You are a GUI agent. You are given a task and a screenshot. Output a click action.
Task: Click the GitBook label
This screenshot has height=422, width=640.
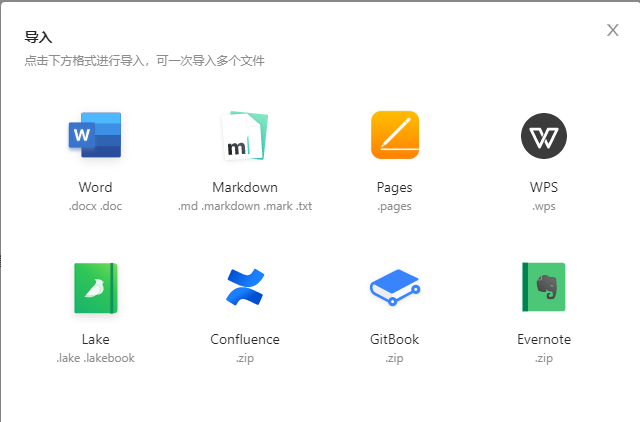pyautogui.click(x=394, y=339)
